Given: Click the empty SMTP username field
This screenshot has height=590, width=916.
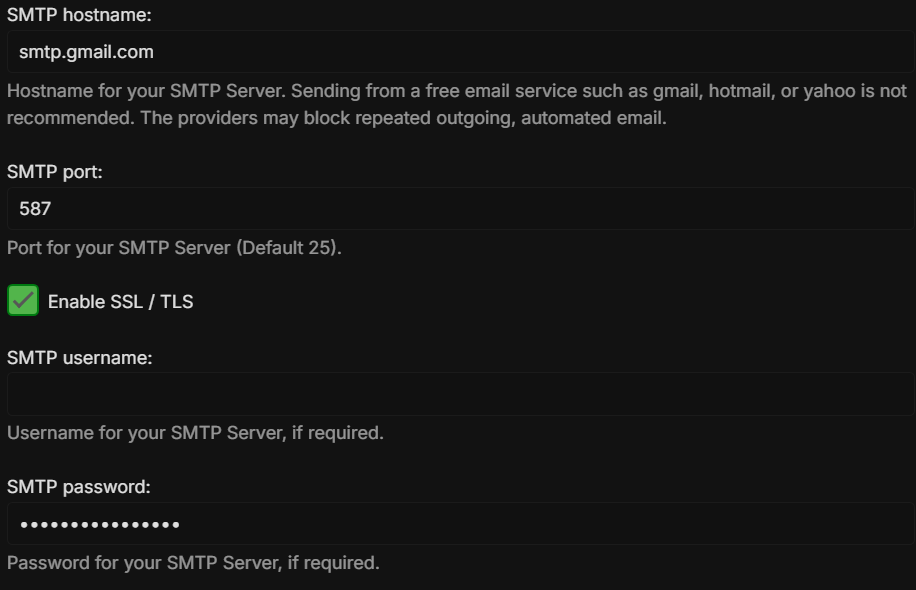Looking at the screenshot, I should tap(460, 394).
